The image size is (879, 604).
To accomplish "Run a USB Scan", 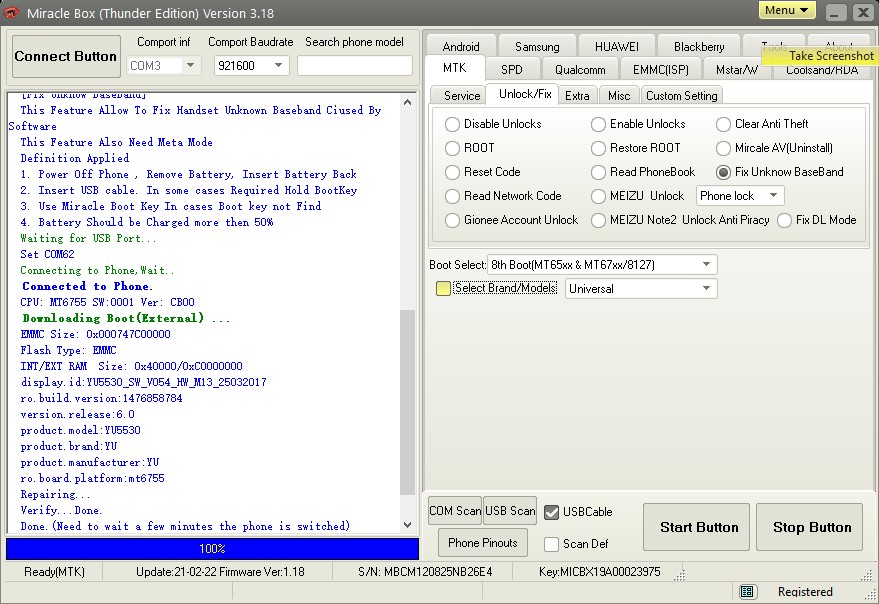I will coord(510,511).
